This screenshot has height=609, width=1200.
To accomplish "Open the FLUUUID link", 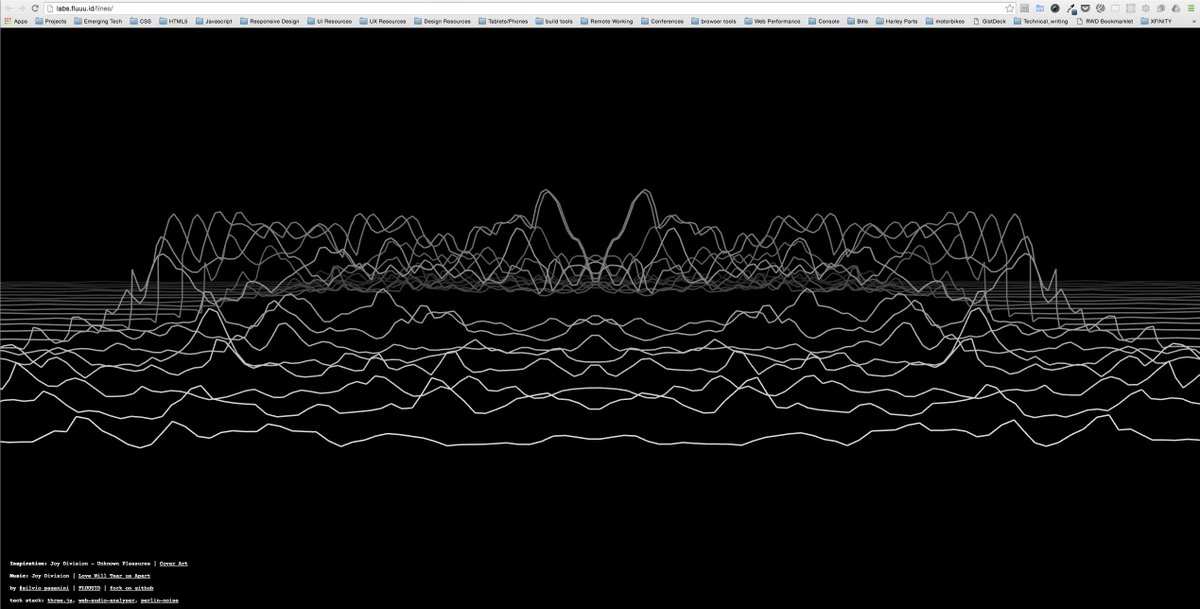I will [89, 588].
